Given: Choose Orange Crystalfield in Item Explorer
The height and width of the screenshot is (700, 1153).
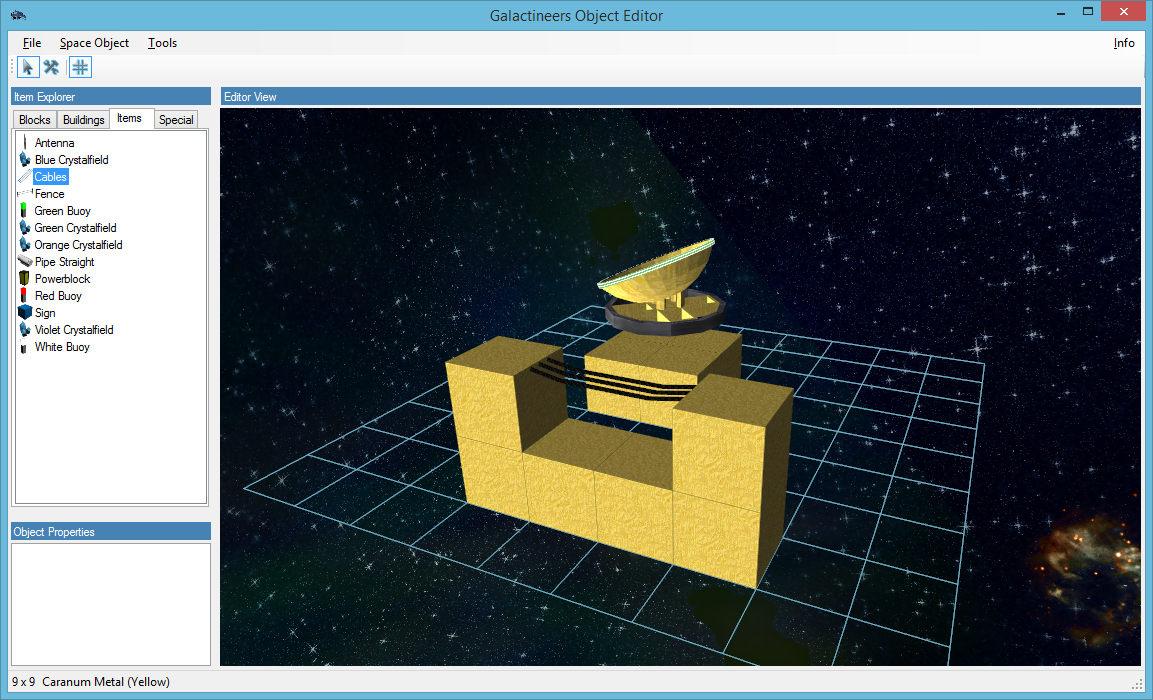Looking at the screenshot, I should click(x=78, y=245).
